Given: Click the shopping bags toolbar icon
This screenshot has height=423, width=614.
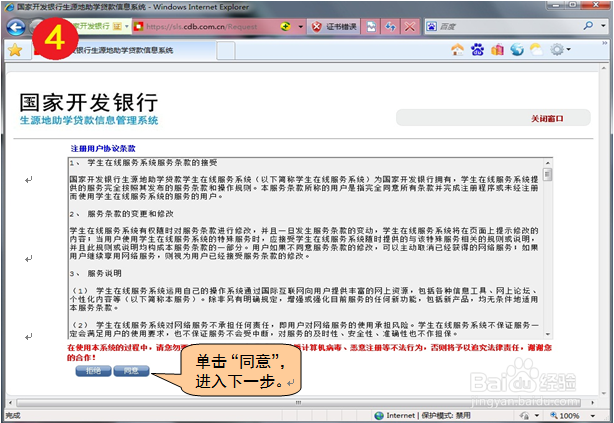Looking at the screenshot, I should (x=497, y=50).
